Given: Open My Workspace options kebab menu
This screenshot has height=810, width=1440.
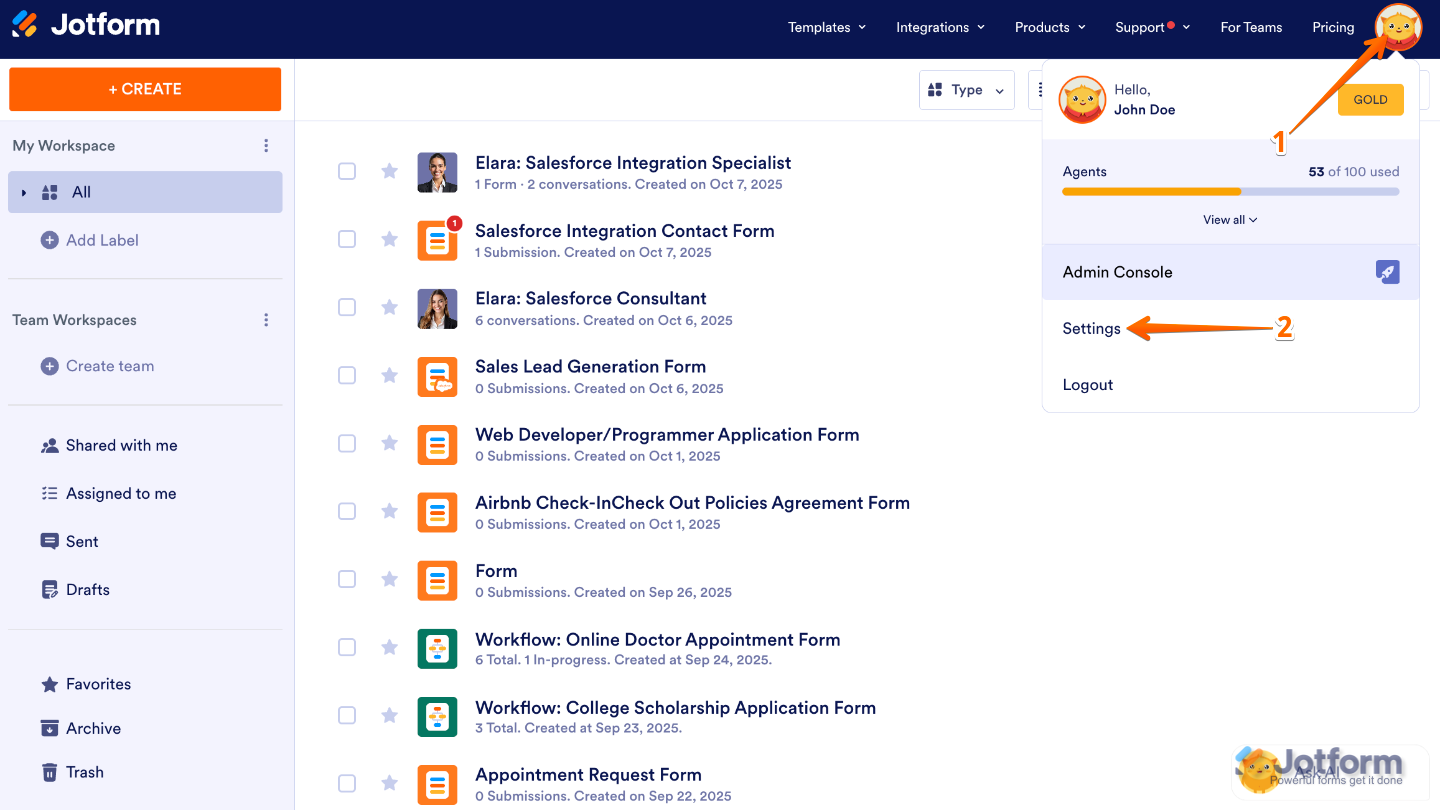Looking at the screenshot, I should point(266,145).
